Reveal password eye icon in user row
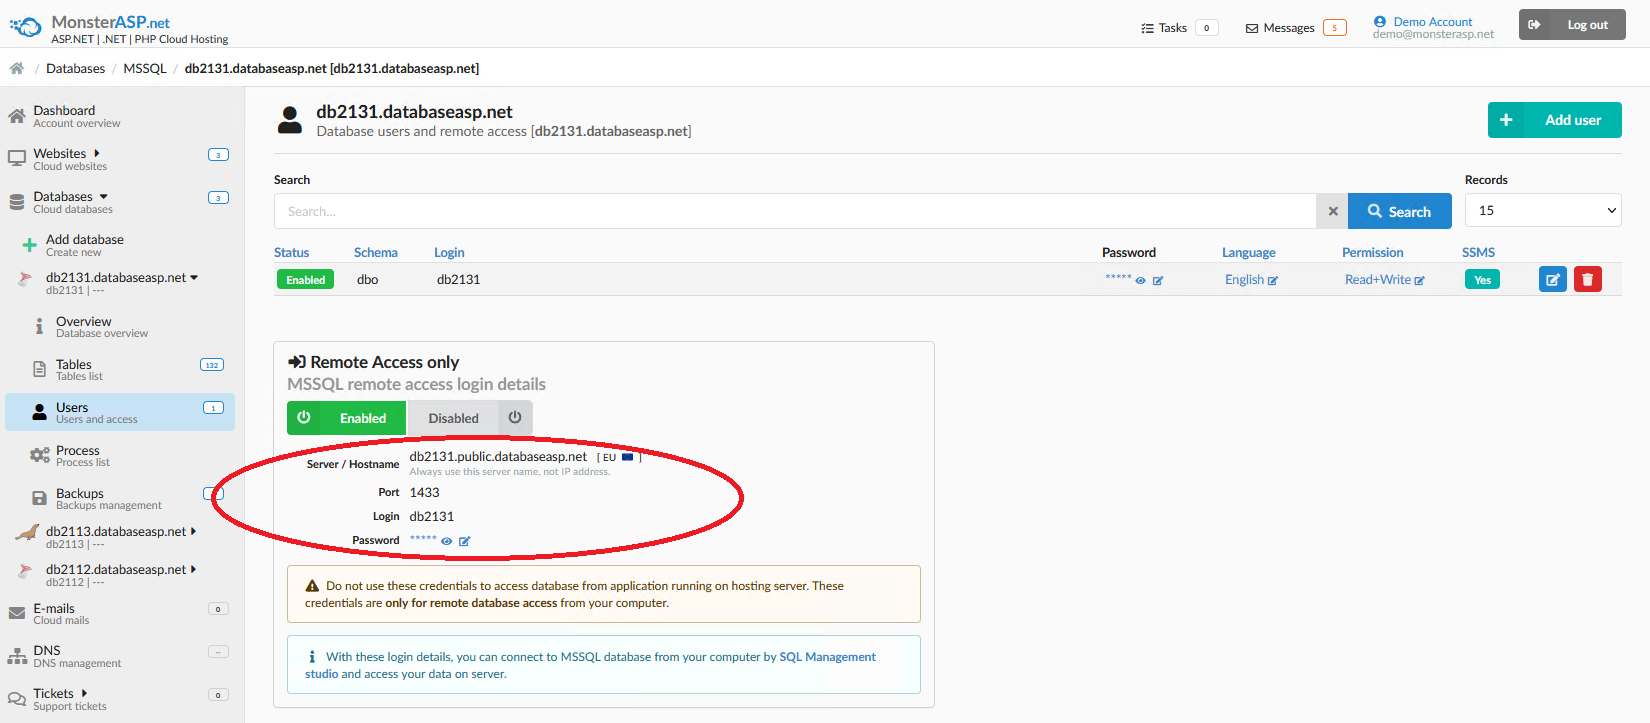The height and width of the screenshot is (723, 1650). click(x=1140, y=281)
